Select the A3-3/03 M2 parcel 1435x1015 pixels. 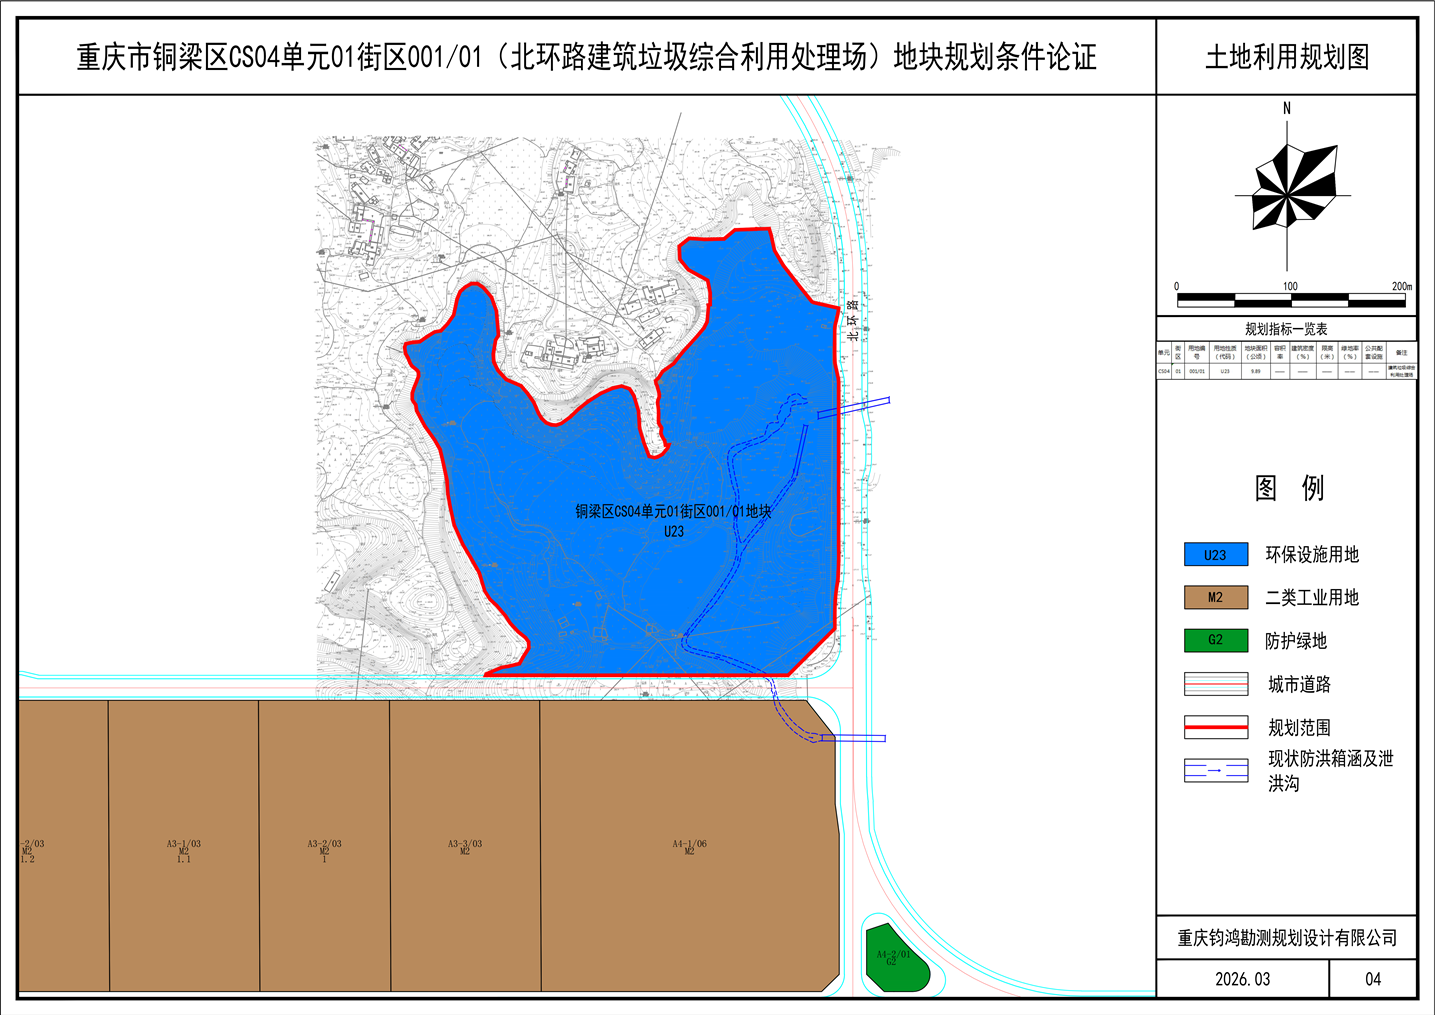tap(465, 847)
